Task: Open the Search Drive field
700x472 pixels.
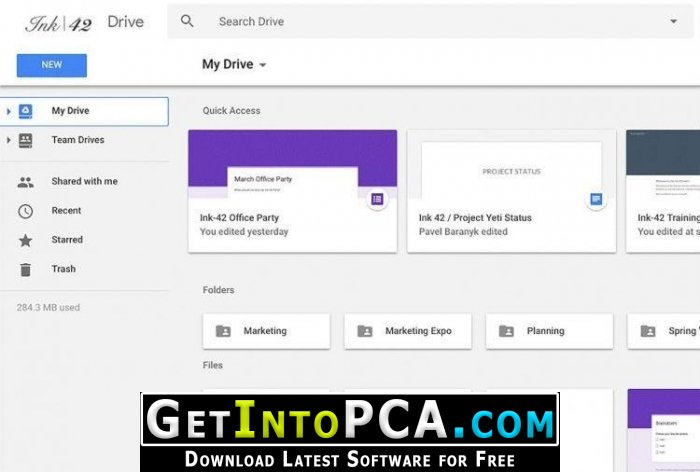Action: click(430, 21)
